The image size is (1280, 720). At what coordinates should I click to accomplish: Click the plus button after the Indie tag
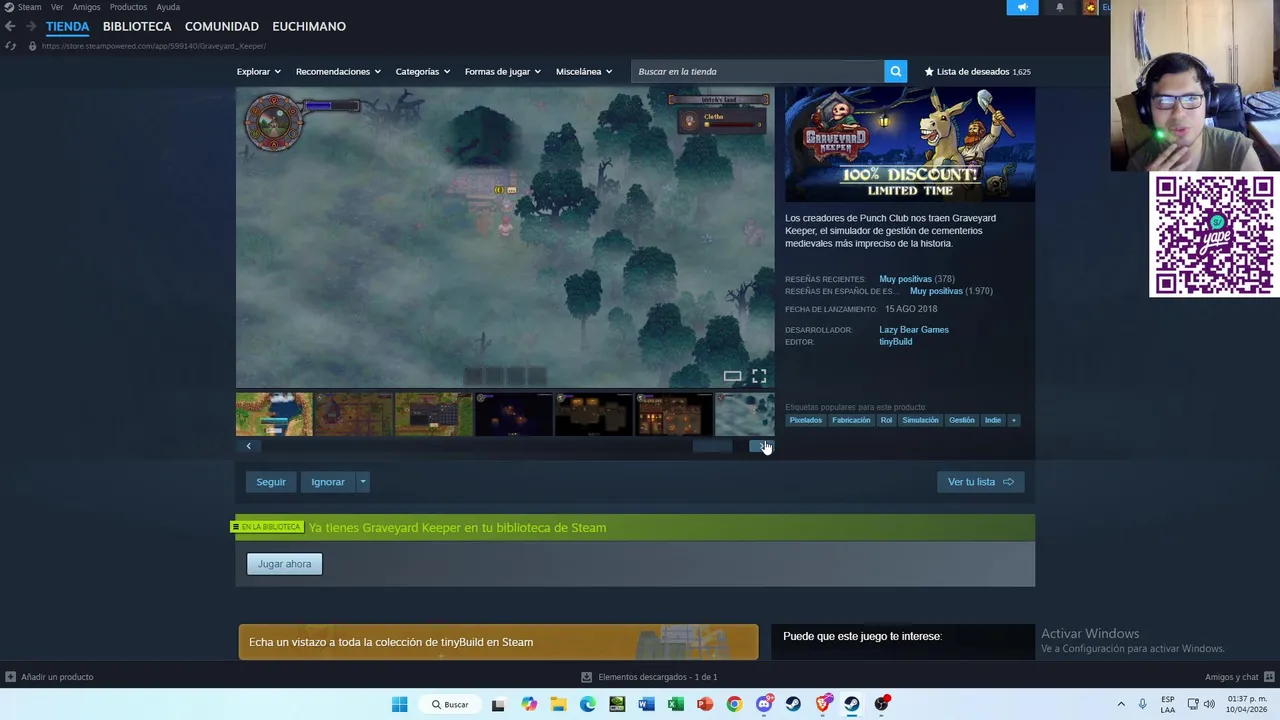(x=1013, y=420)
